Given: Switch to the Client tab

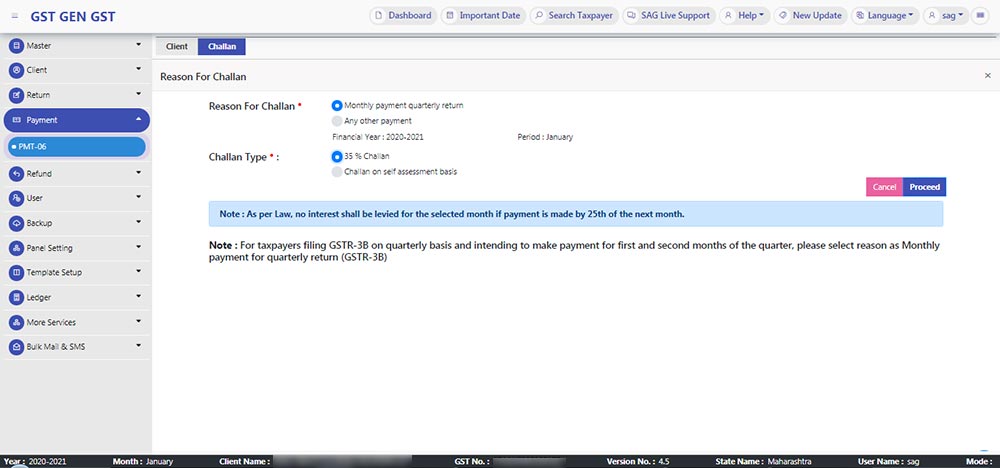Looking at the screenshot, I should click(176, 47).
